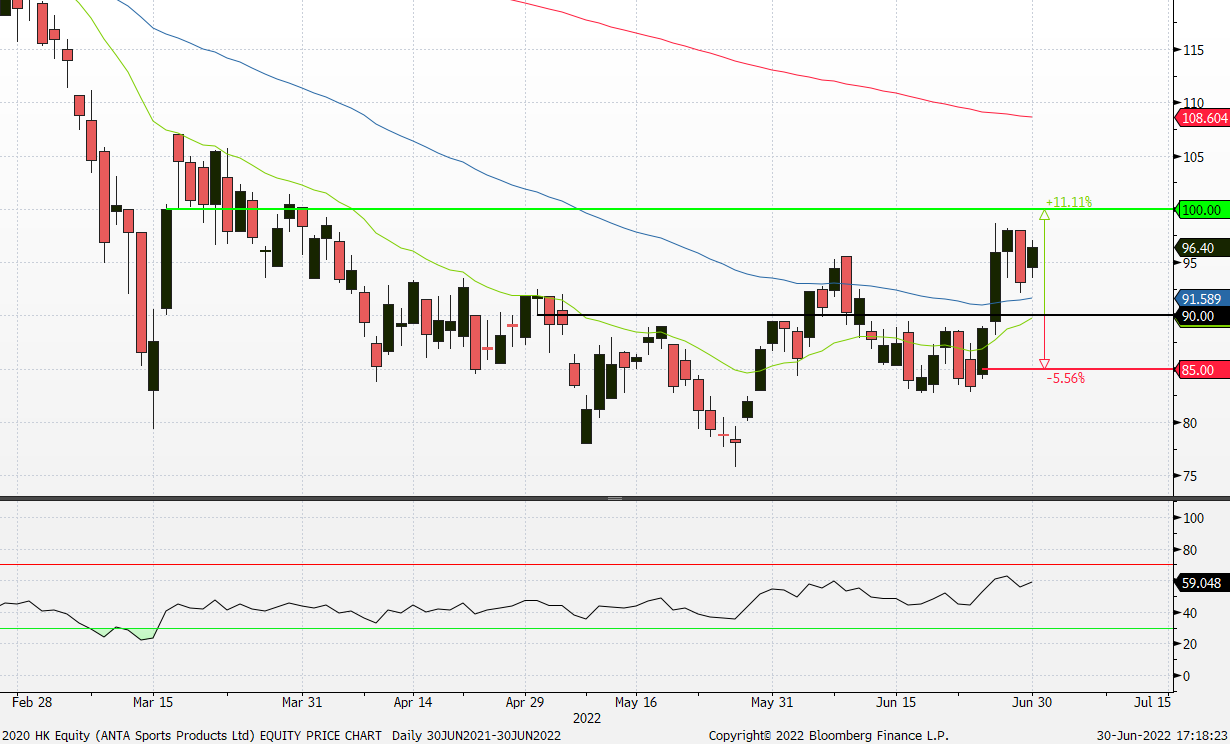
Task: Select the red downward arrowhead near 85.00
Action: 1045,364
